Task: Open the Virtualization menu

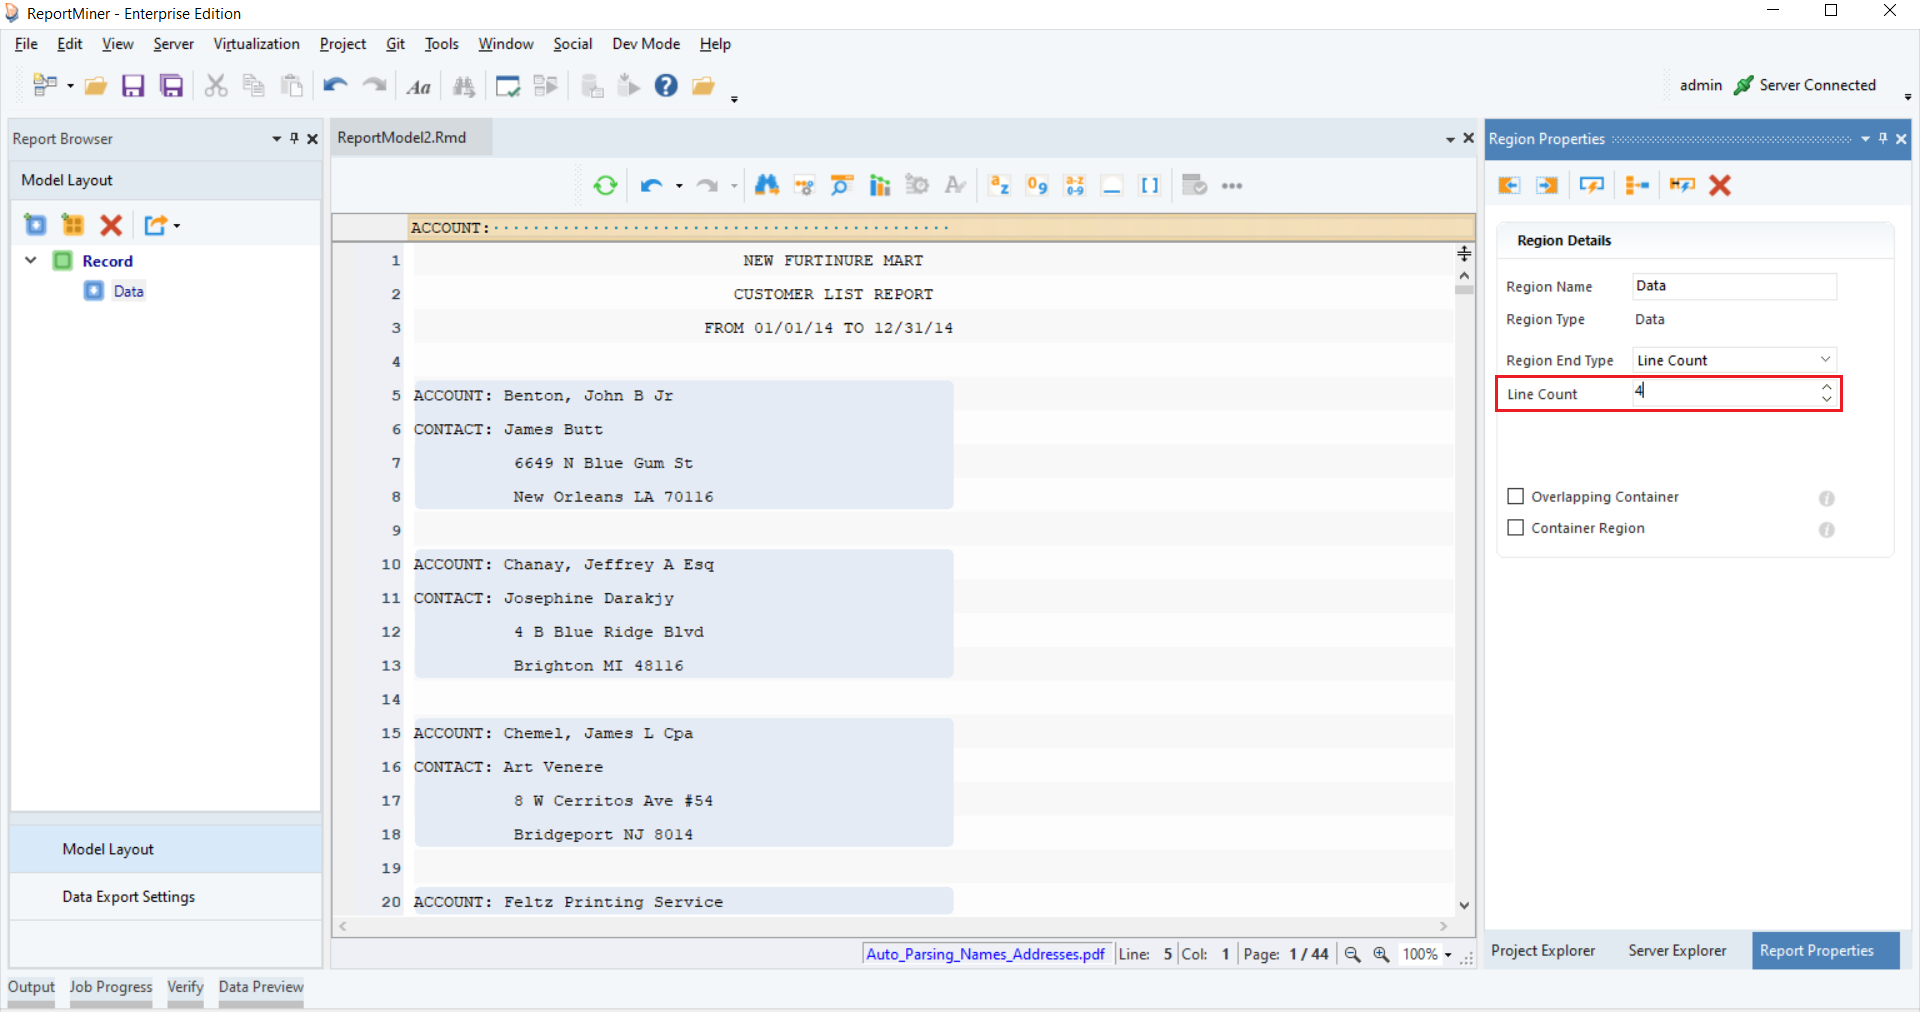Action: click(x=256, y=44)
